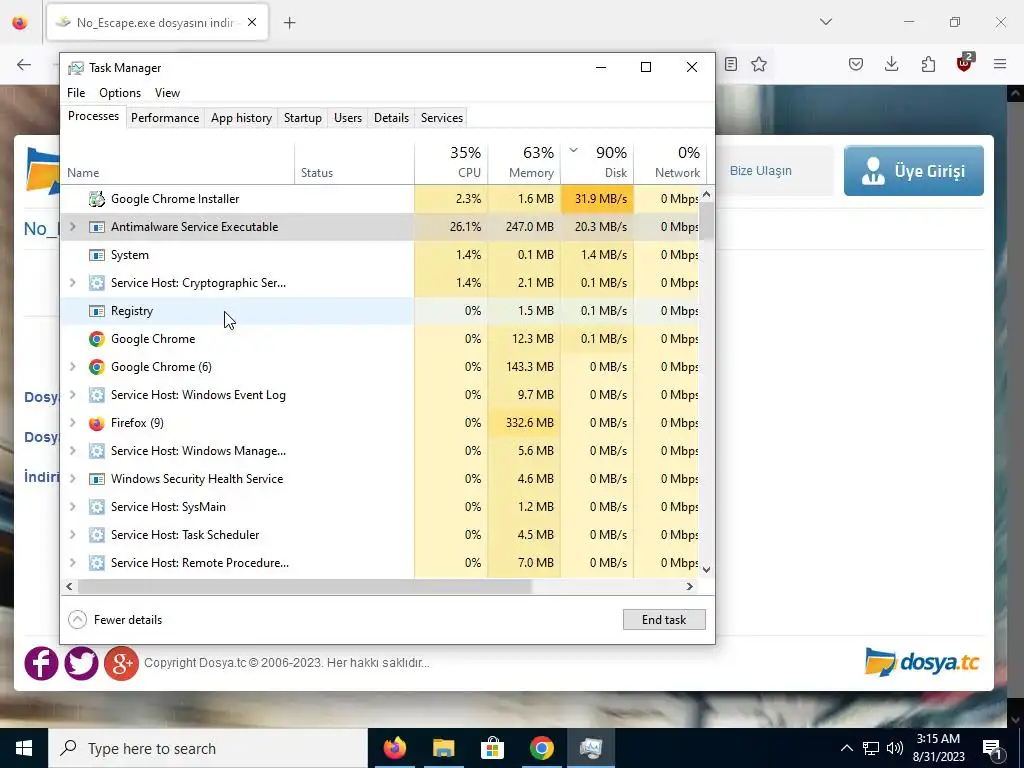The image size is (1024, 768).
Task: Open Firefox reader view icon
Action: pos(731,64)
